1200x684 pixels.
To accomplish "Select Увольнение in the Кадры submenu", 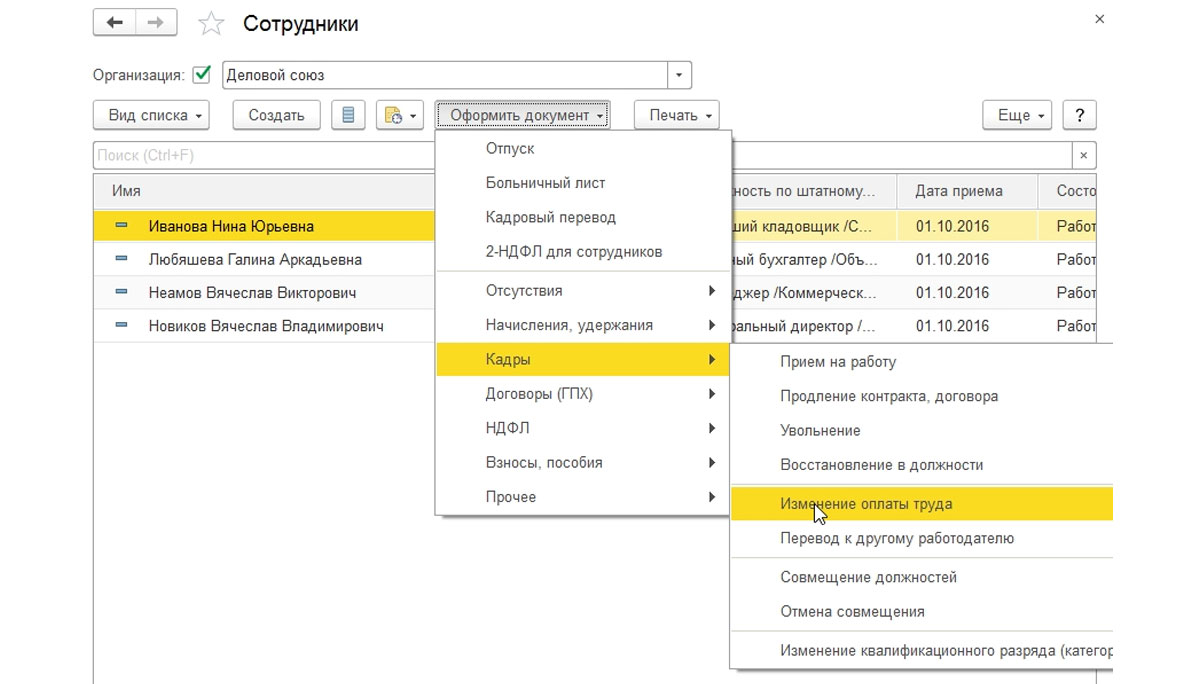I will coord(820,430).
